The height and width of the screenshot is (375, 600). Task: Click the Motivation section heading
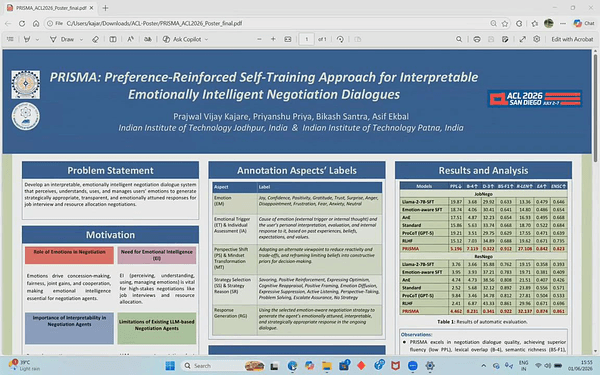pos(110,235)
